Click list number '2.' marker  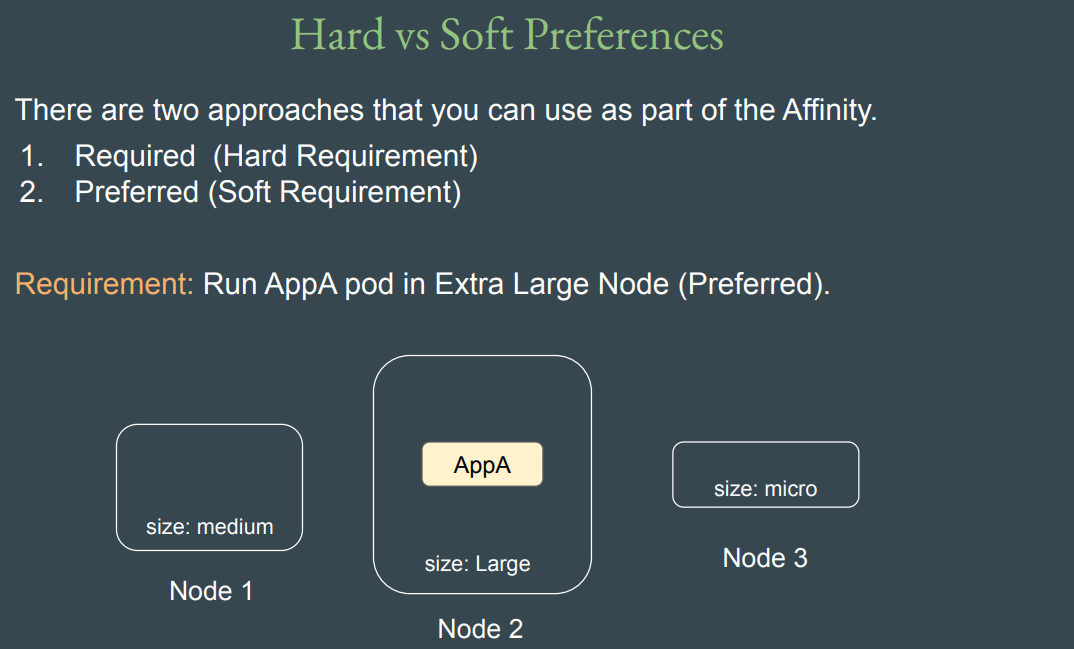click(x=33, y=192)
